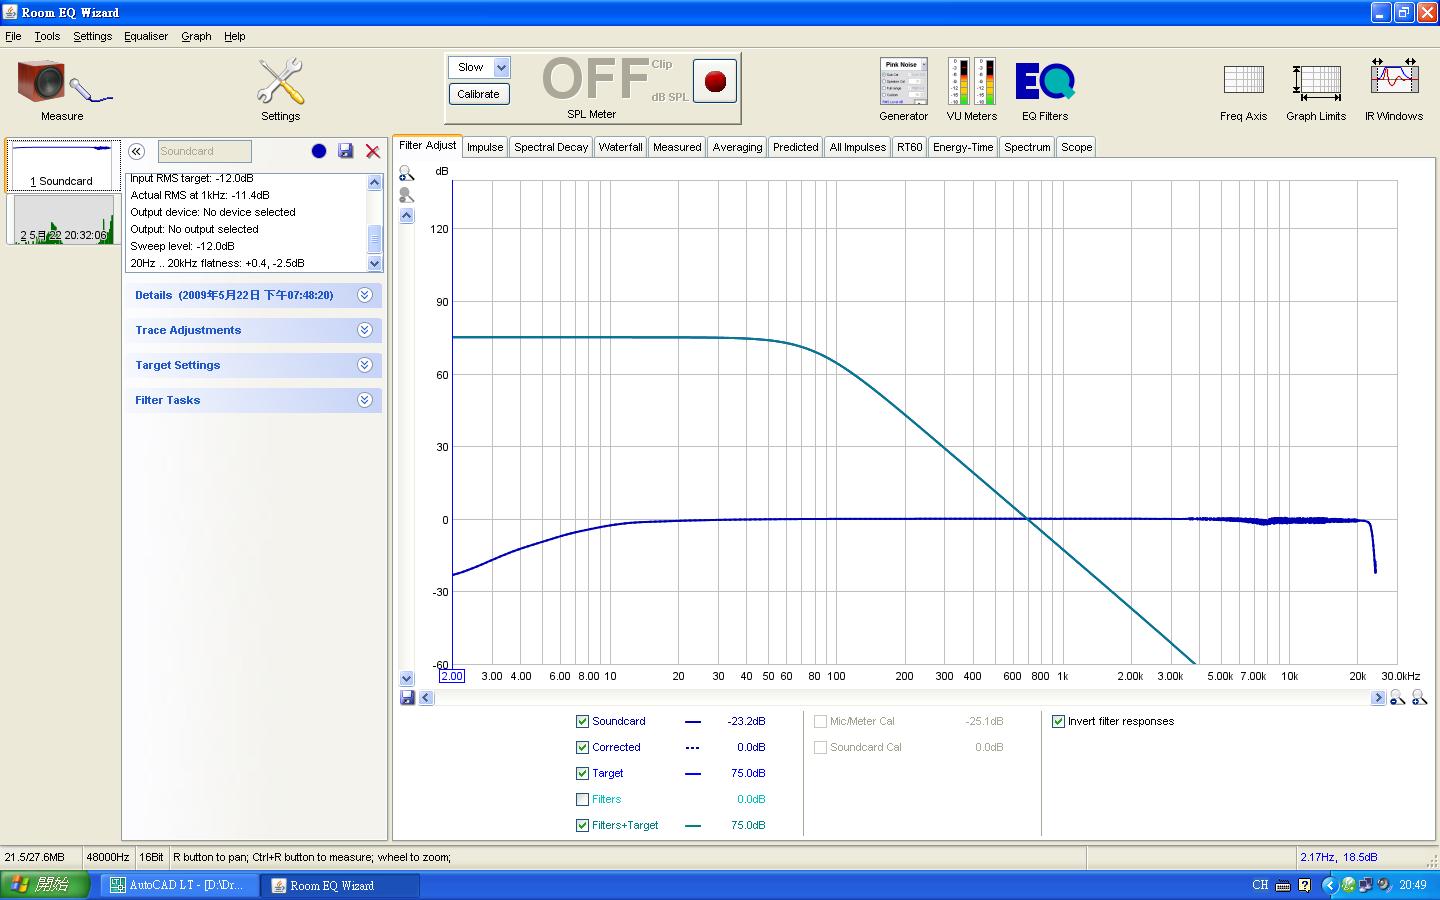Delete measurement with red X icon
This screenshot has height=900, width=1440.
373,151
